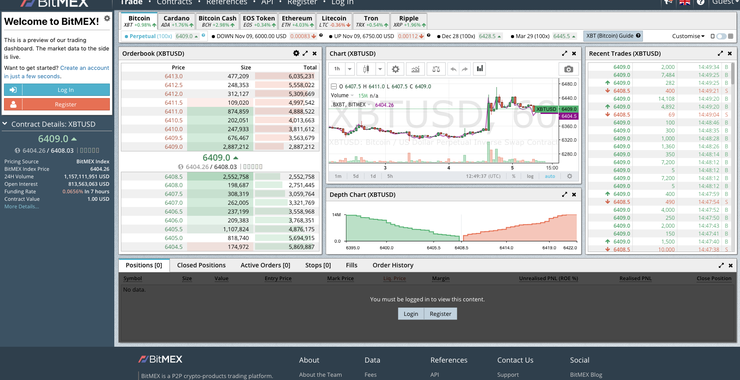
Task: Open the chart Indicators button
Action: [x=415, y=69]
